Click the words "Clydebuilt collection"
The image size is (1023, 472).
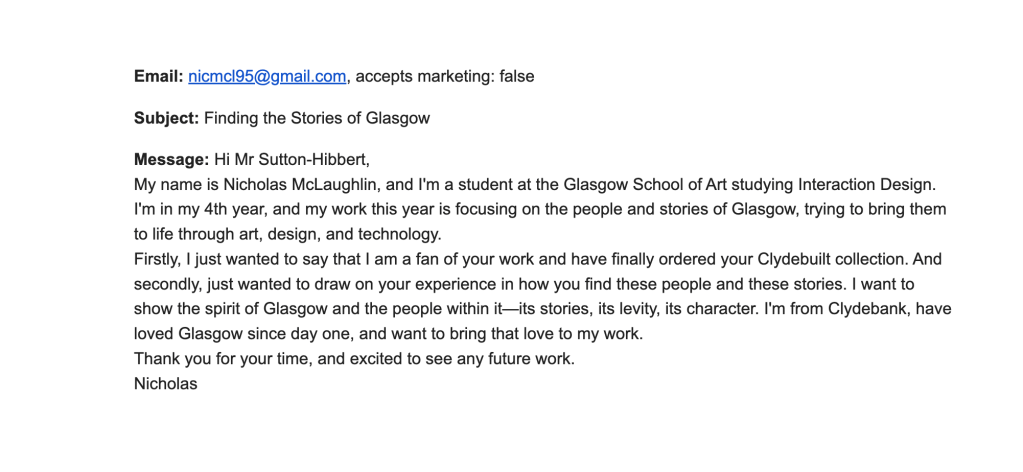coord(811,260)
